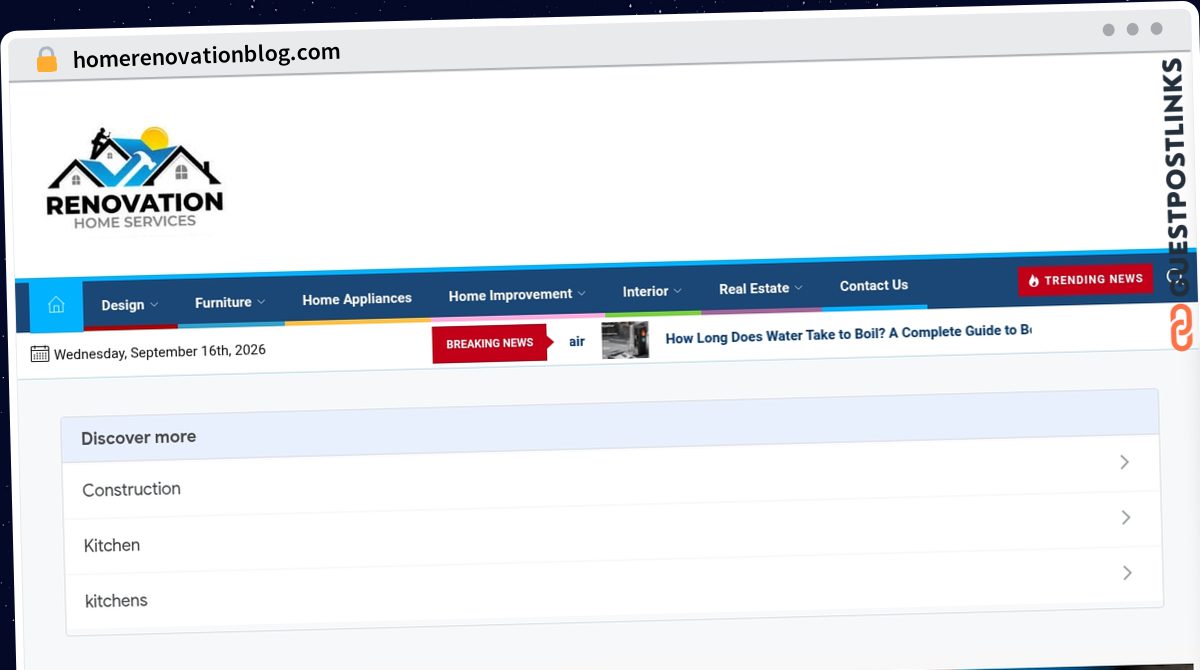Click the Discover more heading
The height and width of the screenshot is (670, 1200).
point(138,437)
